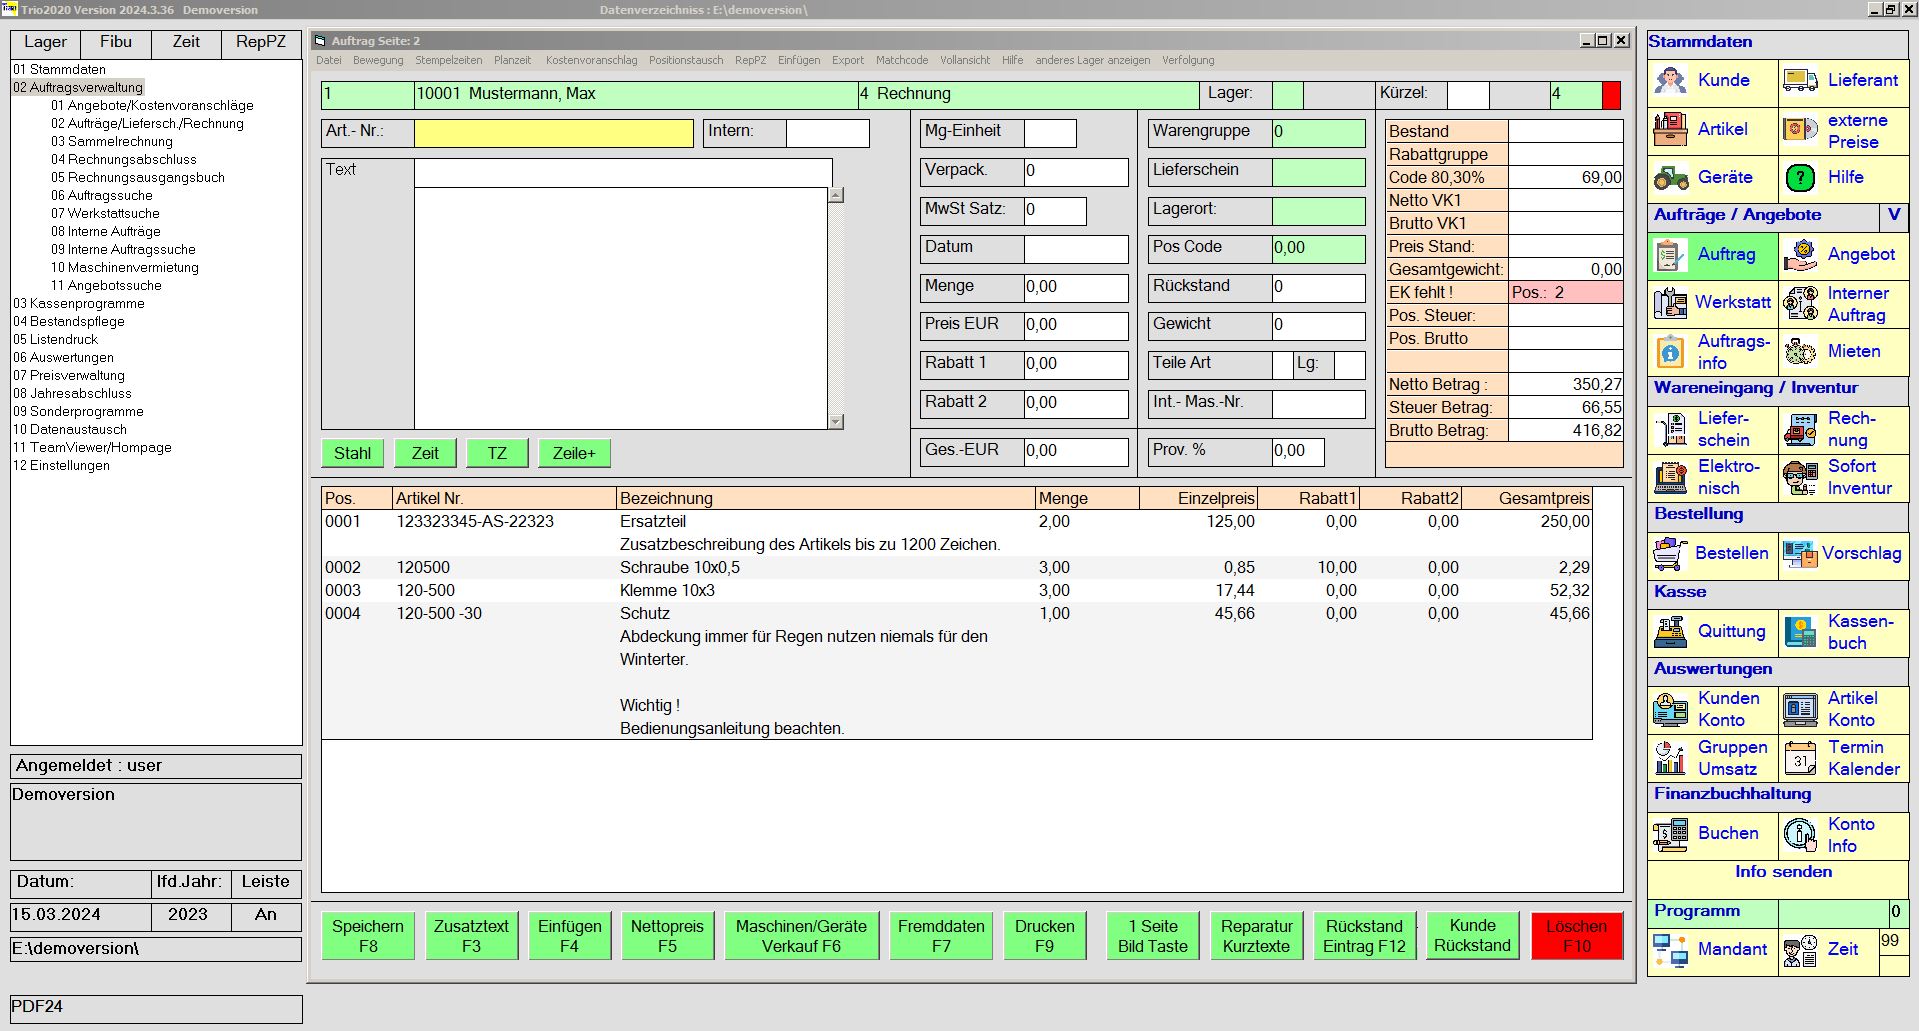Screen dimensions: 1919x1031
Task: Toggle the An field under Leiste
Action: [265, 915]
